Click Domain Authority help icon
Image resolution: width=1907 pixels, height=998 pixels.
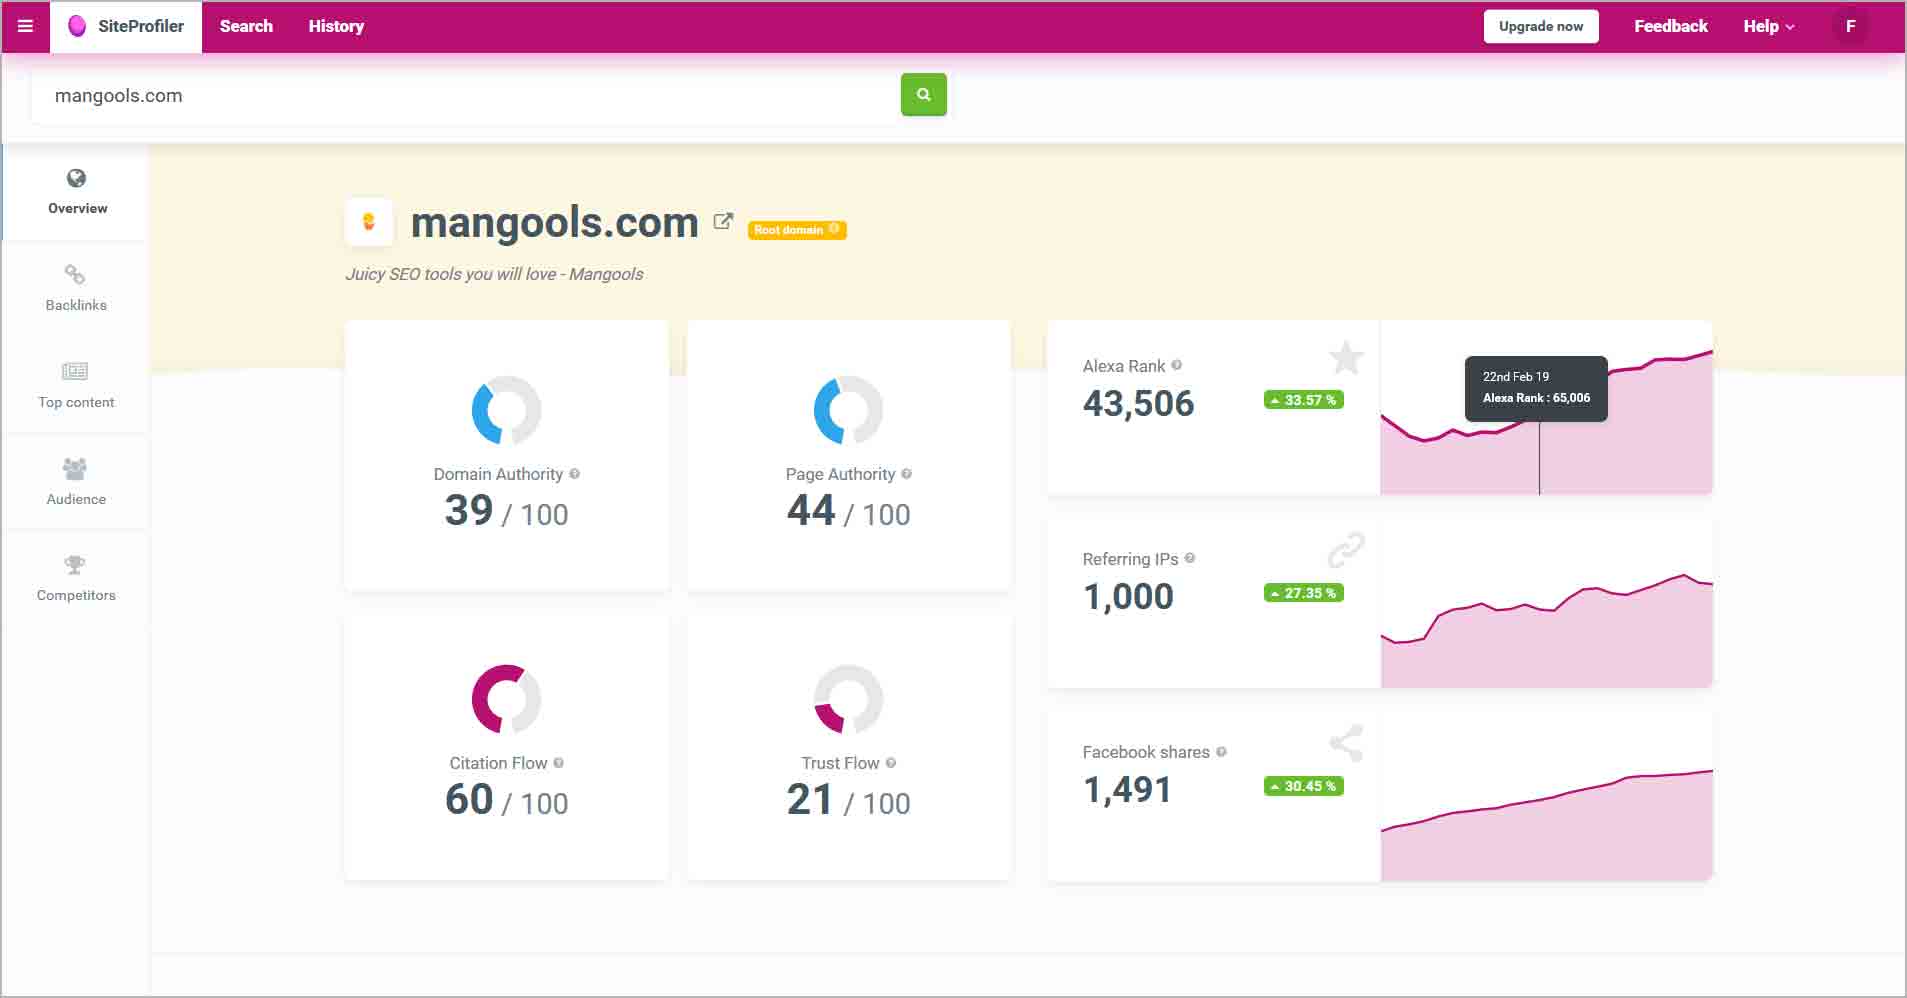point(574,474)
